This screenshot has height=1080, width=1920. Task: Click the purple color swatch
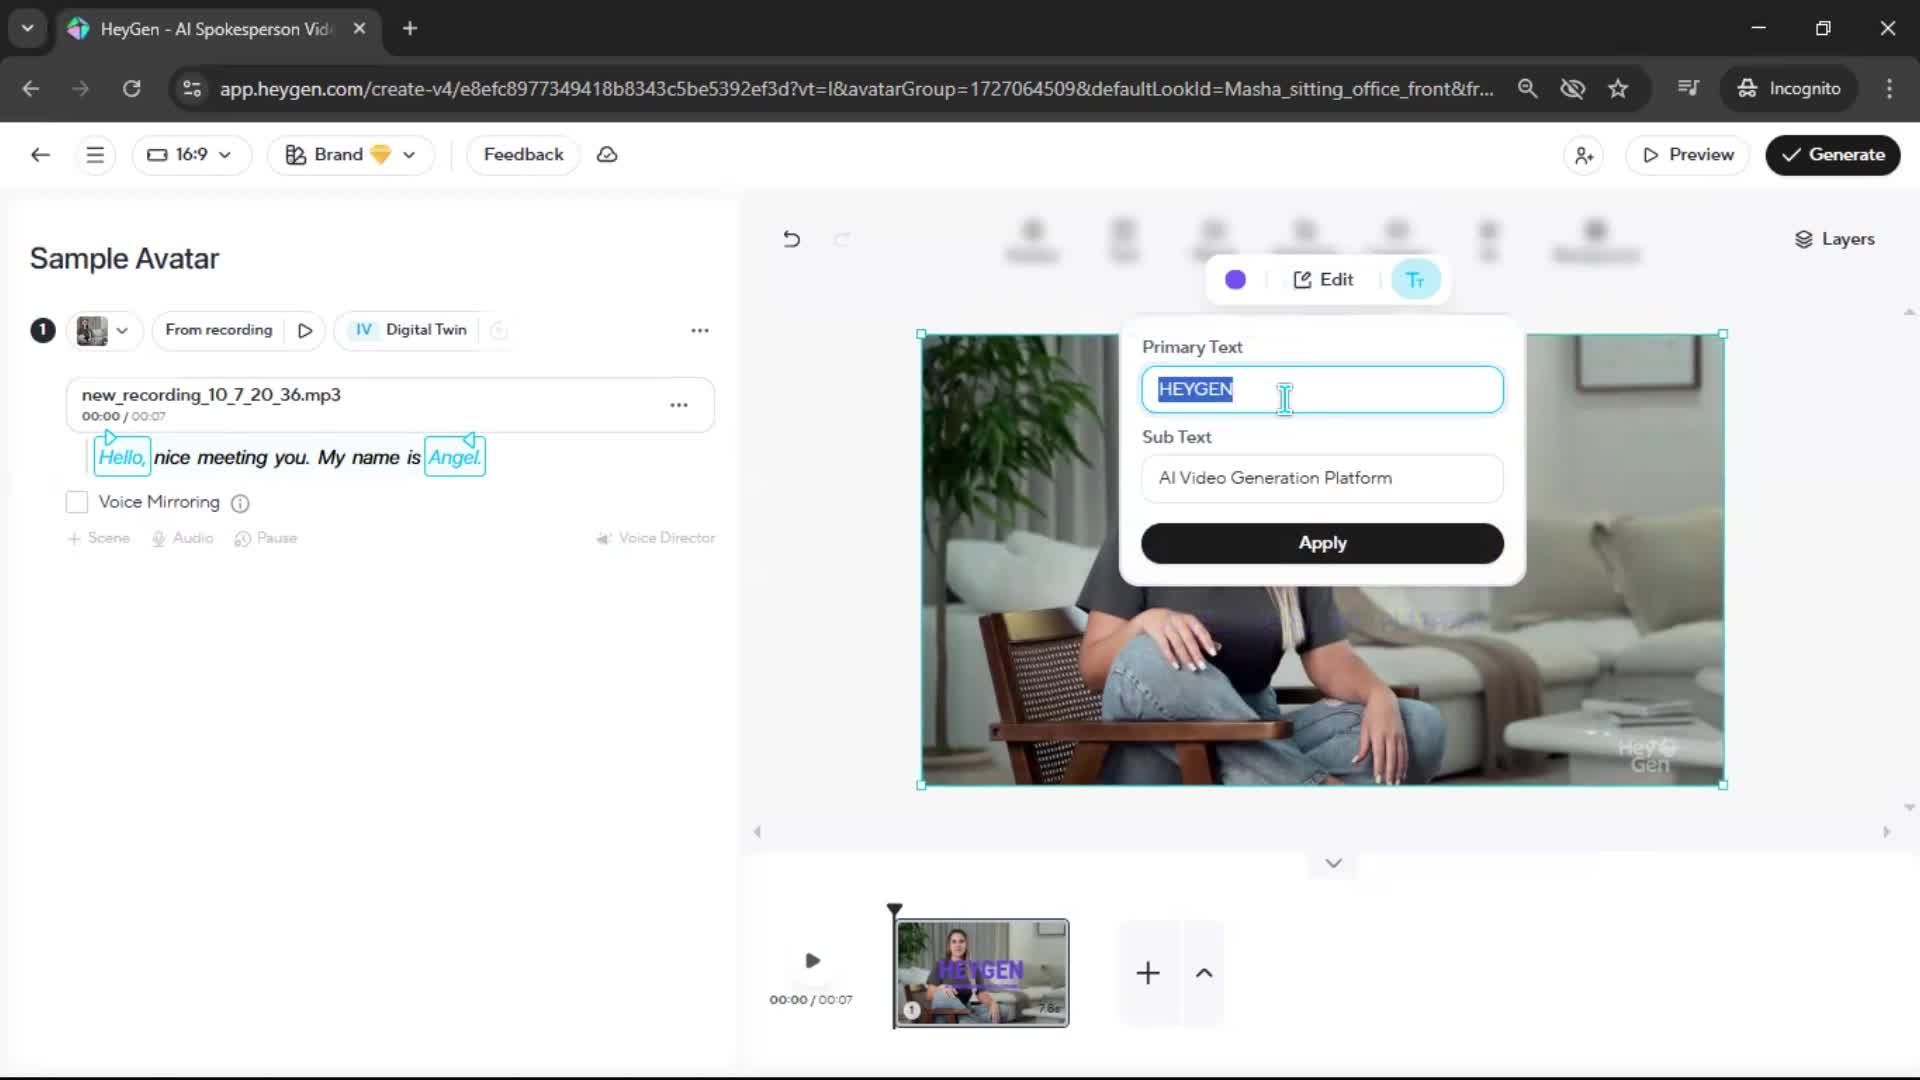point(1235,280)
